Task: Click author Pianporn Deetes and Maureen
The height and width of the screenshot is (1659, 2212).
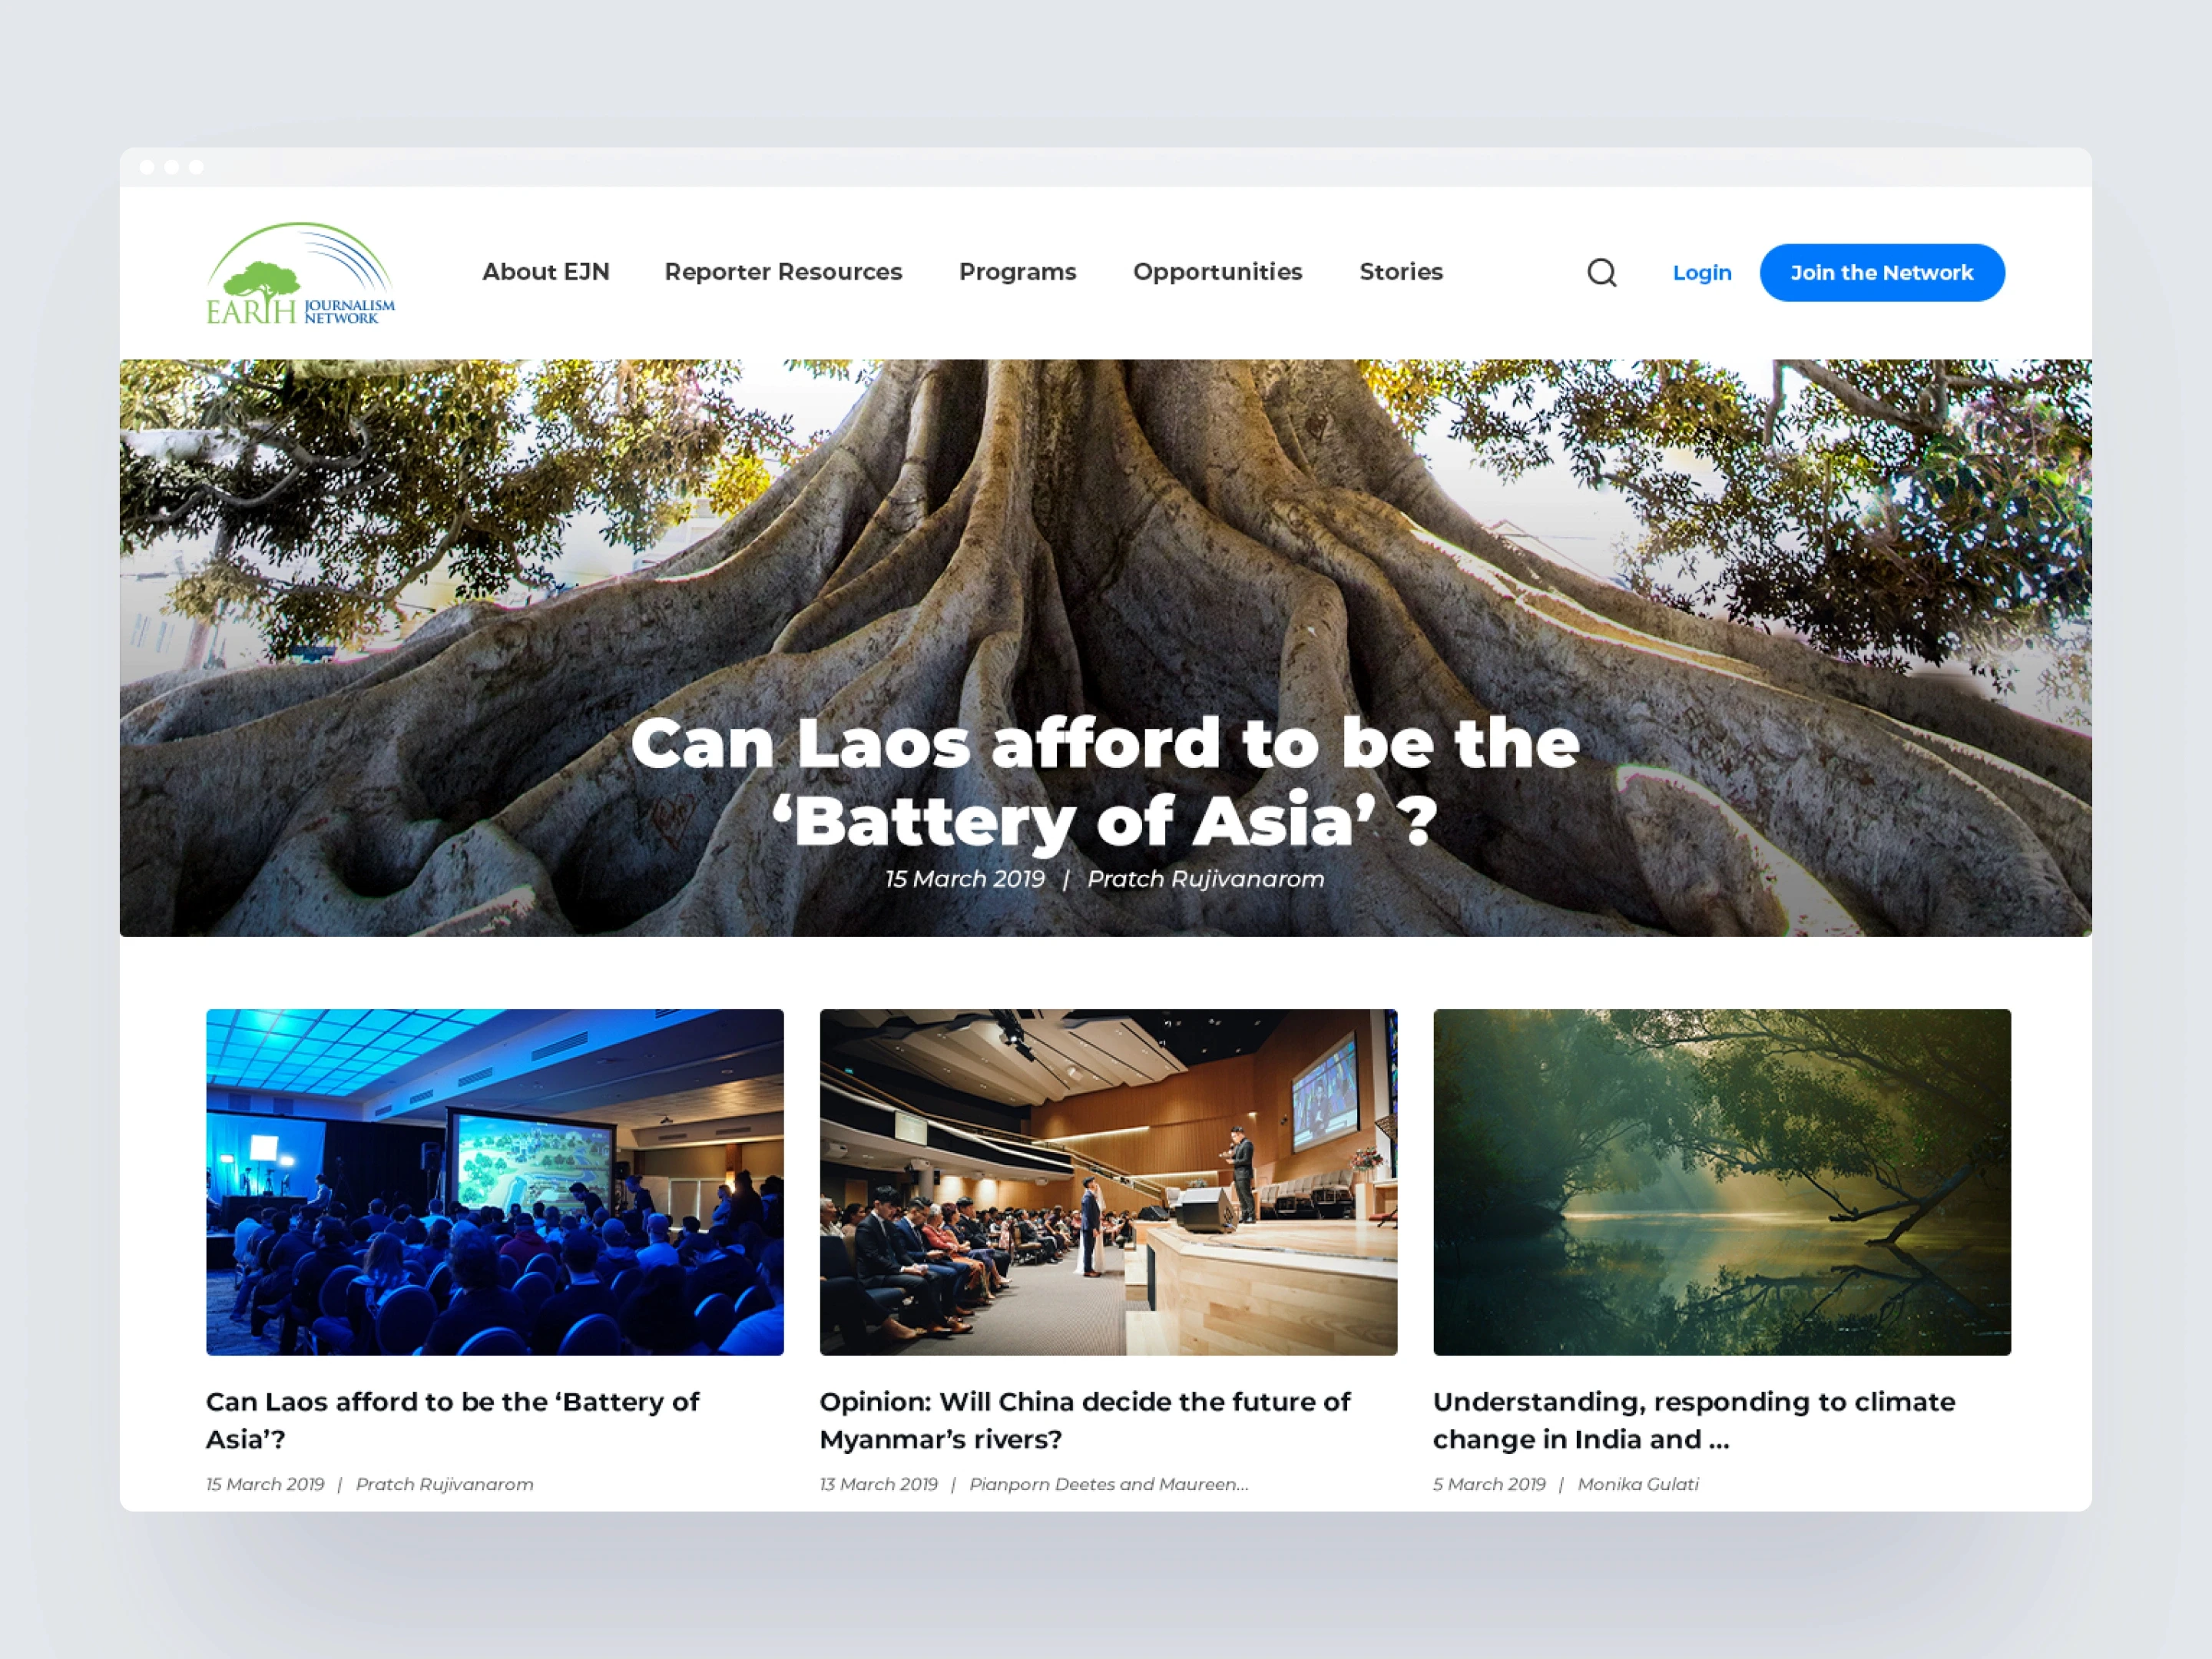Action: [1109, 1484]
